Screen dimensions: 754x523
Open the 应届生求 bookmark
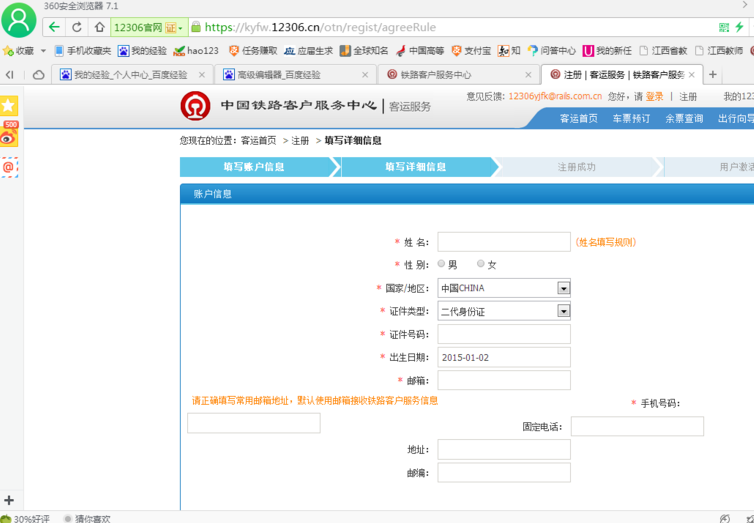click(x=308, y=50)
